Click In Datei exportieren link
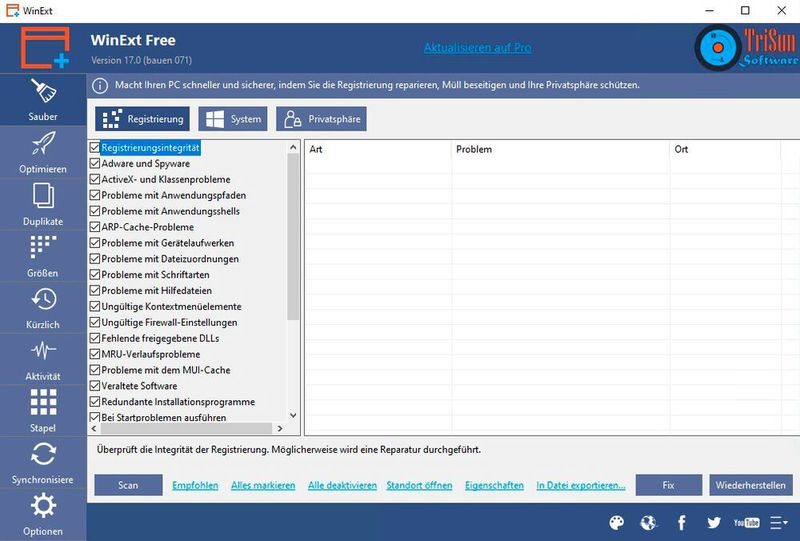This screenshot has width=800, height=541. pos(581,485)
